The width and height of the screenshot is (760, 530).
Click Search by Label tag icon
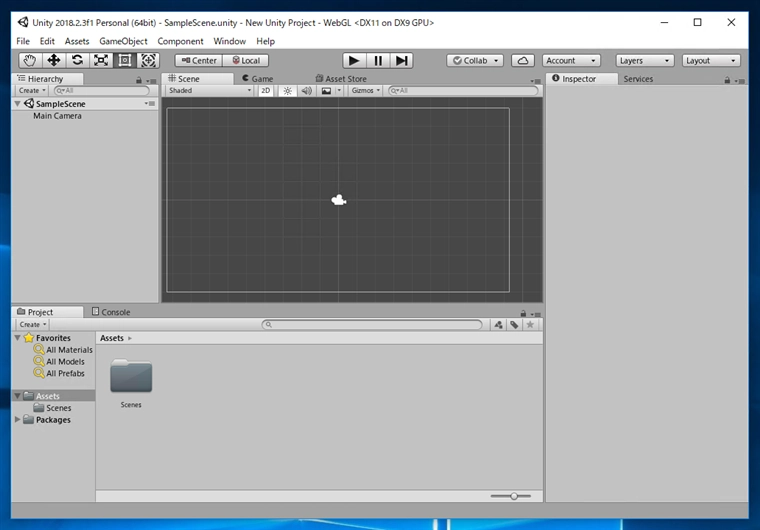[x=514, y=325]
